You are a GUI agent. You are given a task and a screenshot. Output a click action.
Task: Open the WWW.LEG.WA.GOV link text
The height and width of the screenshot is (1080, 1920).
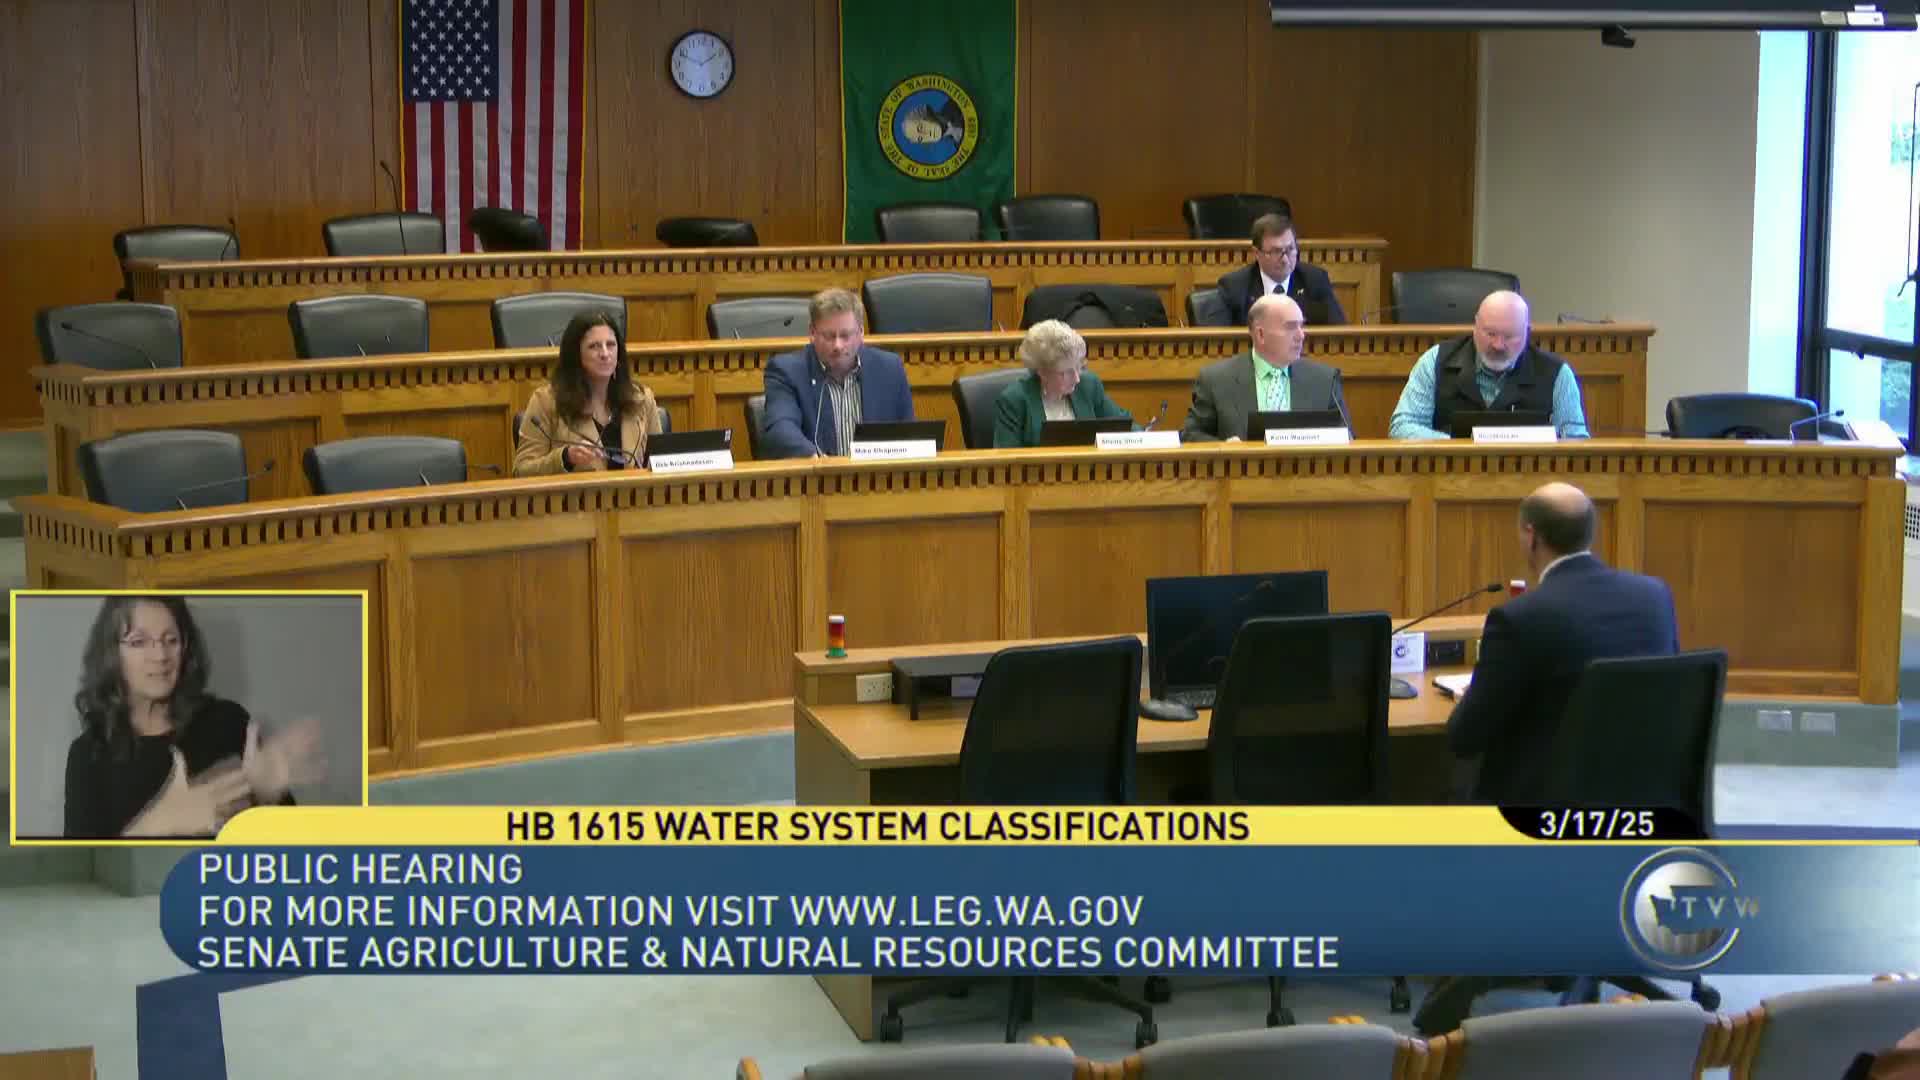click(x=966, y=911)
